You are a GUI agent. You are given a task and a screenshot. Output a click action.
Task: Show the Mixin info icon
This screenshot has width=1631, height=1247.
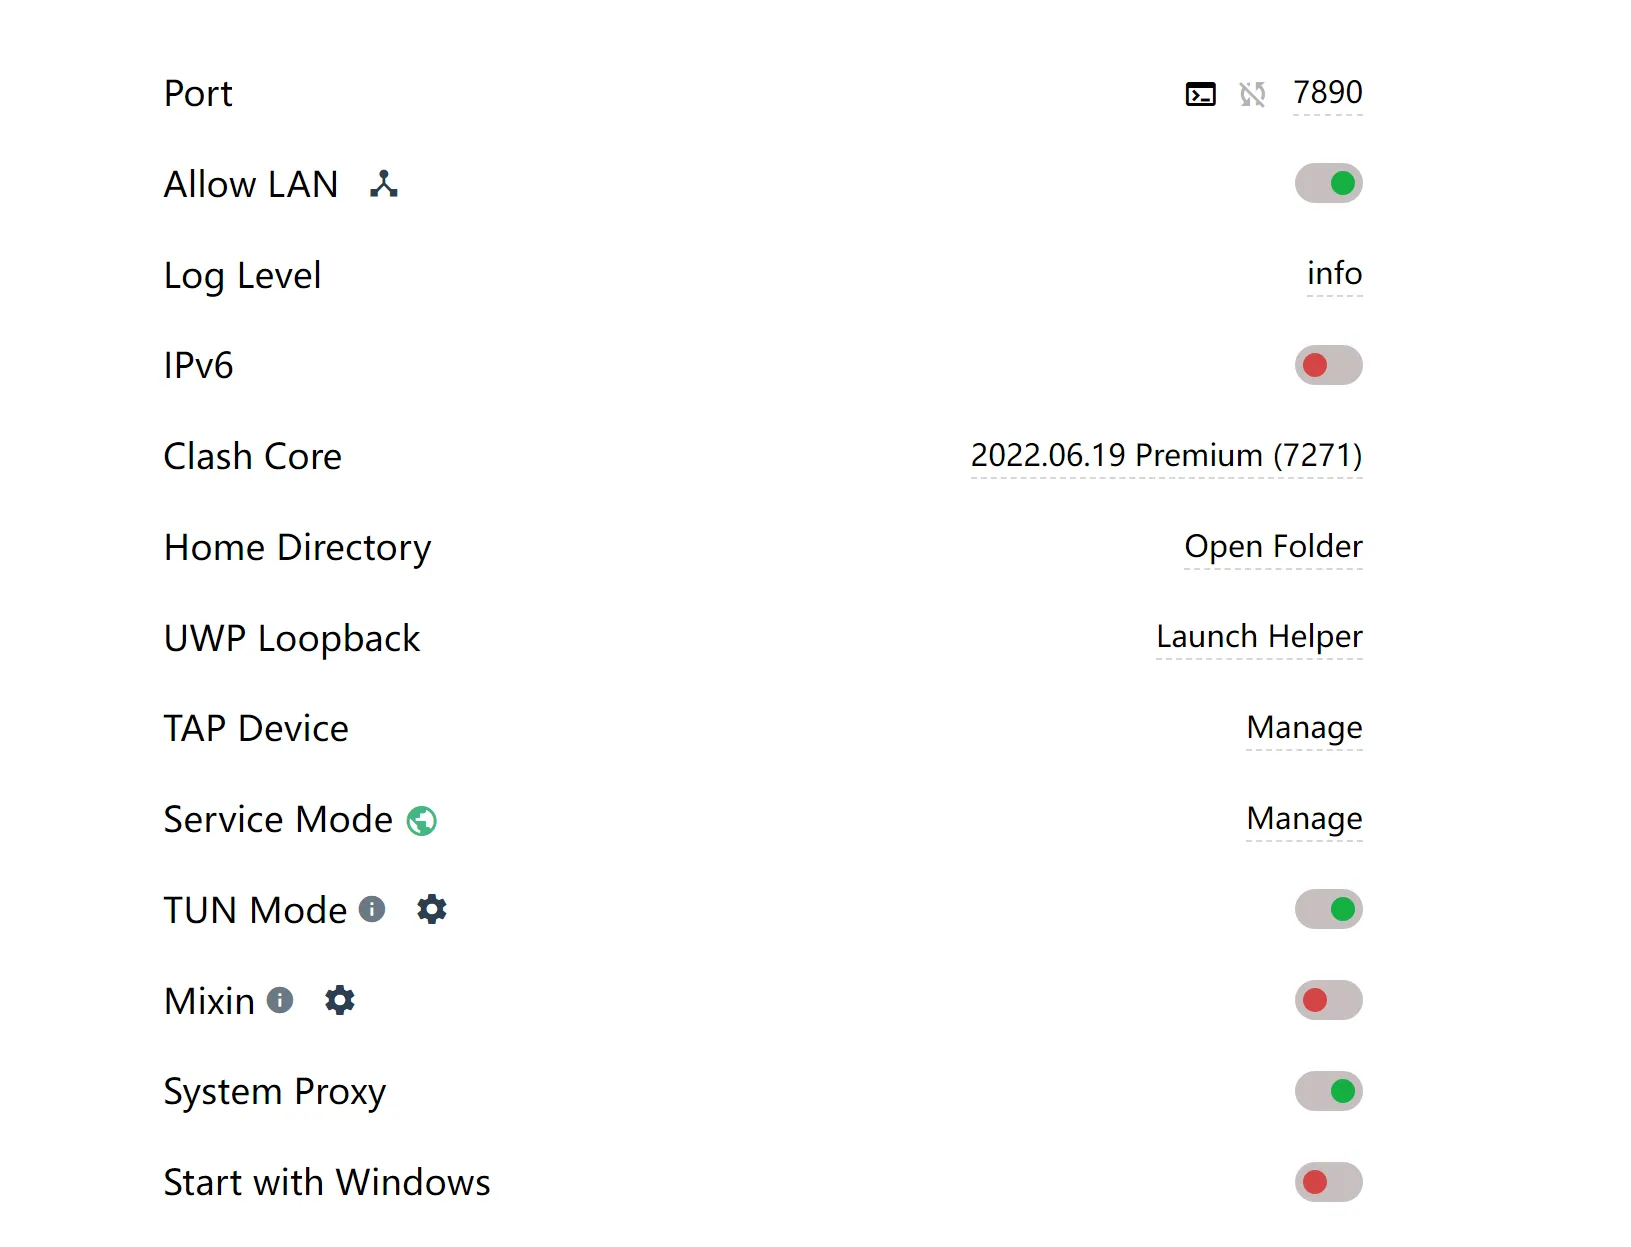280,1000
